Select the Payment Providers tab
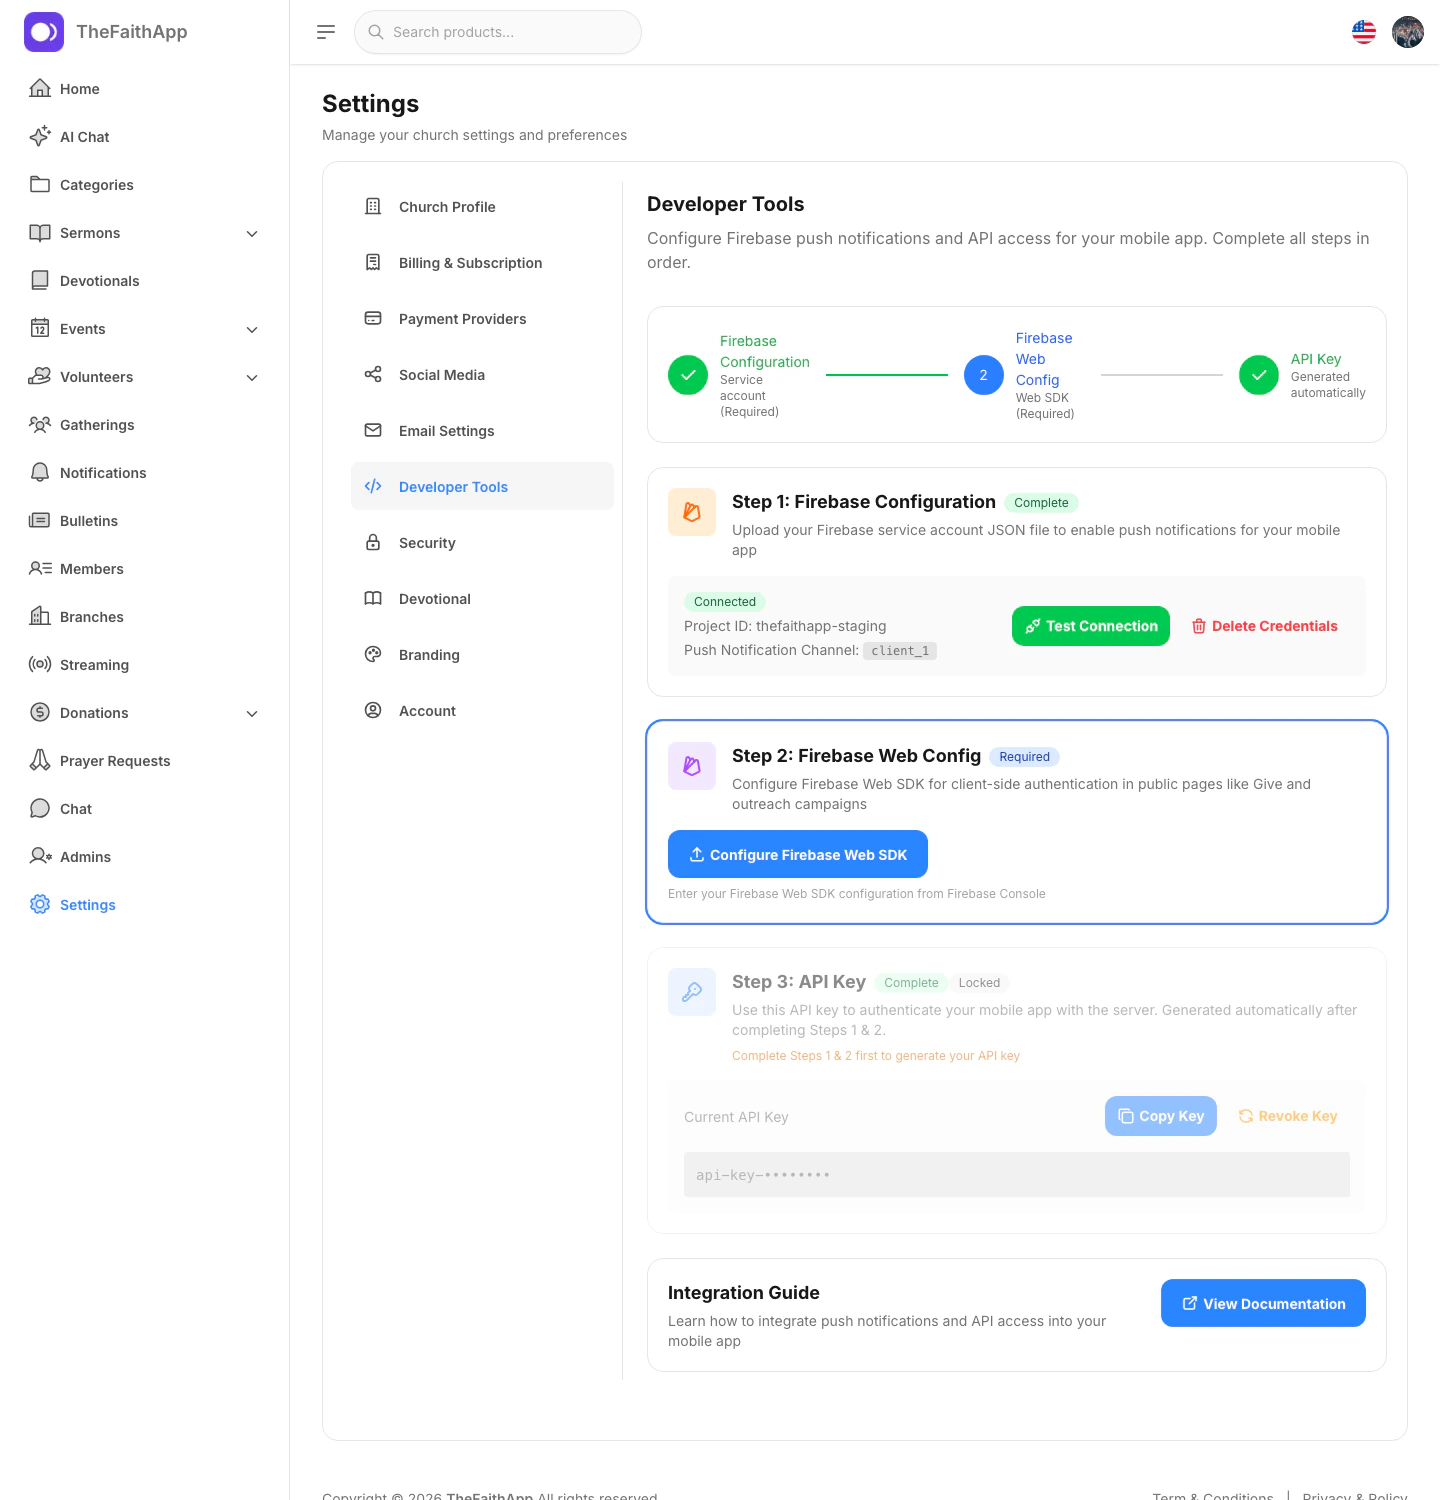The height and width of the screenshot is (1500, 1440). tap(482, 318)
